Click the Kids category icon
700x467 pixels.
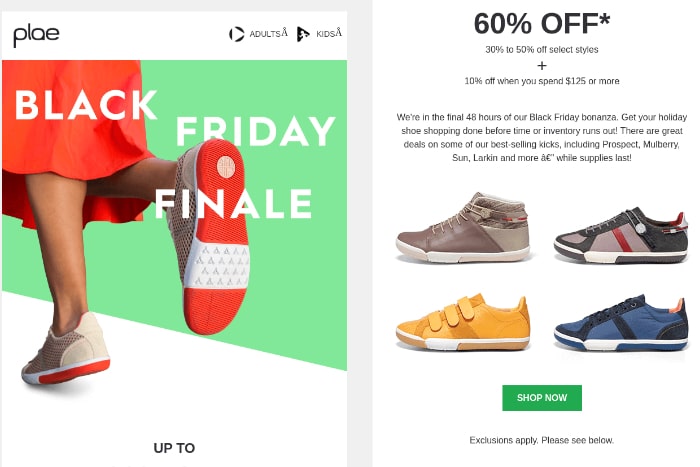[303, 34]
